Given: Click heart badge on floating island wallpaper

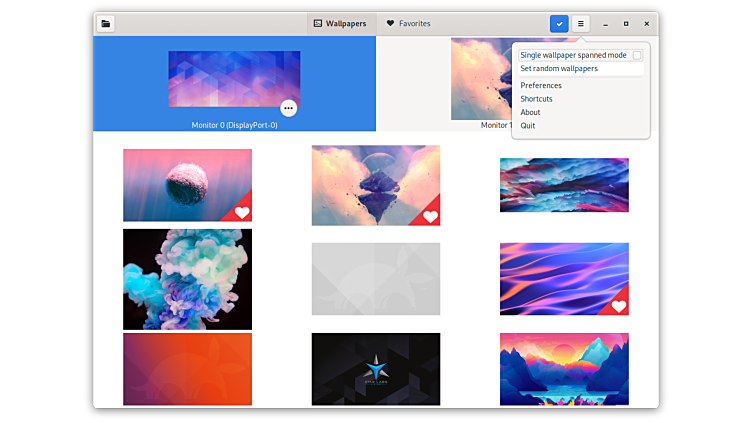Looking at the screenshot, I should 430,216.
